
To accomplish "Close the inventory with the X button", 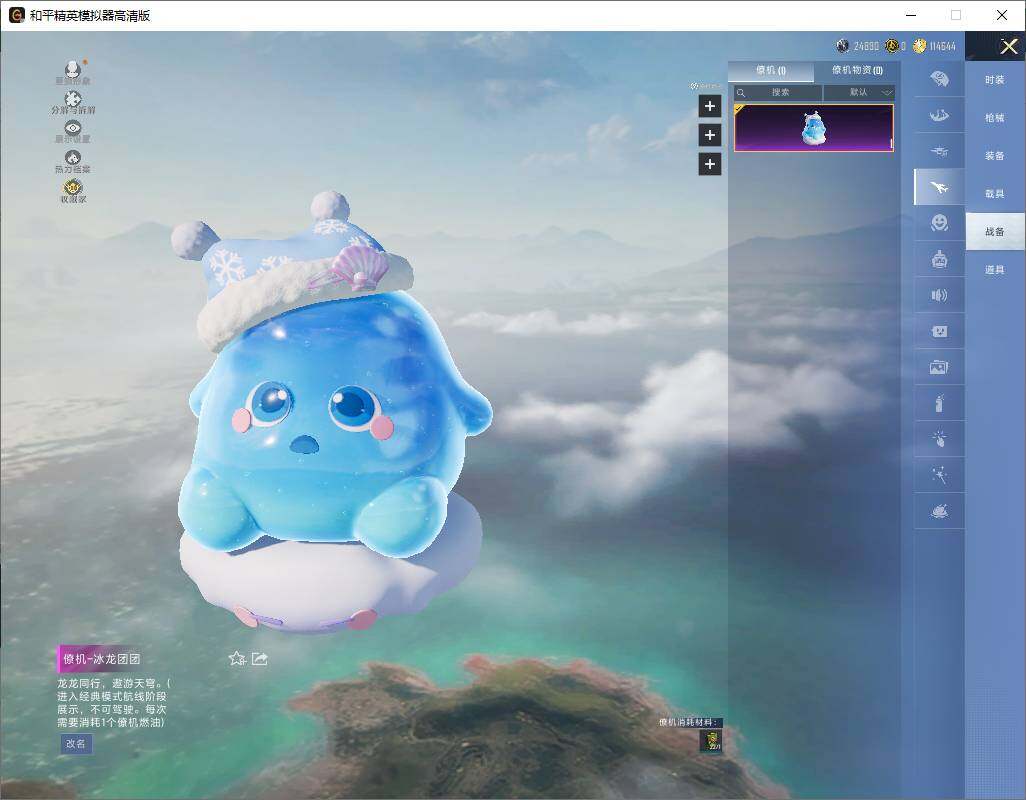I will (x=1008, y=46).
